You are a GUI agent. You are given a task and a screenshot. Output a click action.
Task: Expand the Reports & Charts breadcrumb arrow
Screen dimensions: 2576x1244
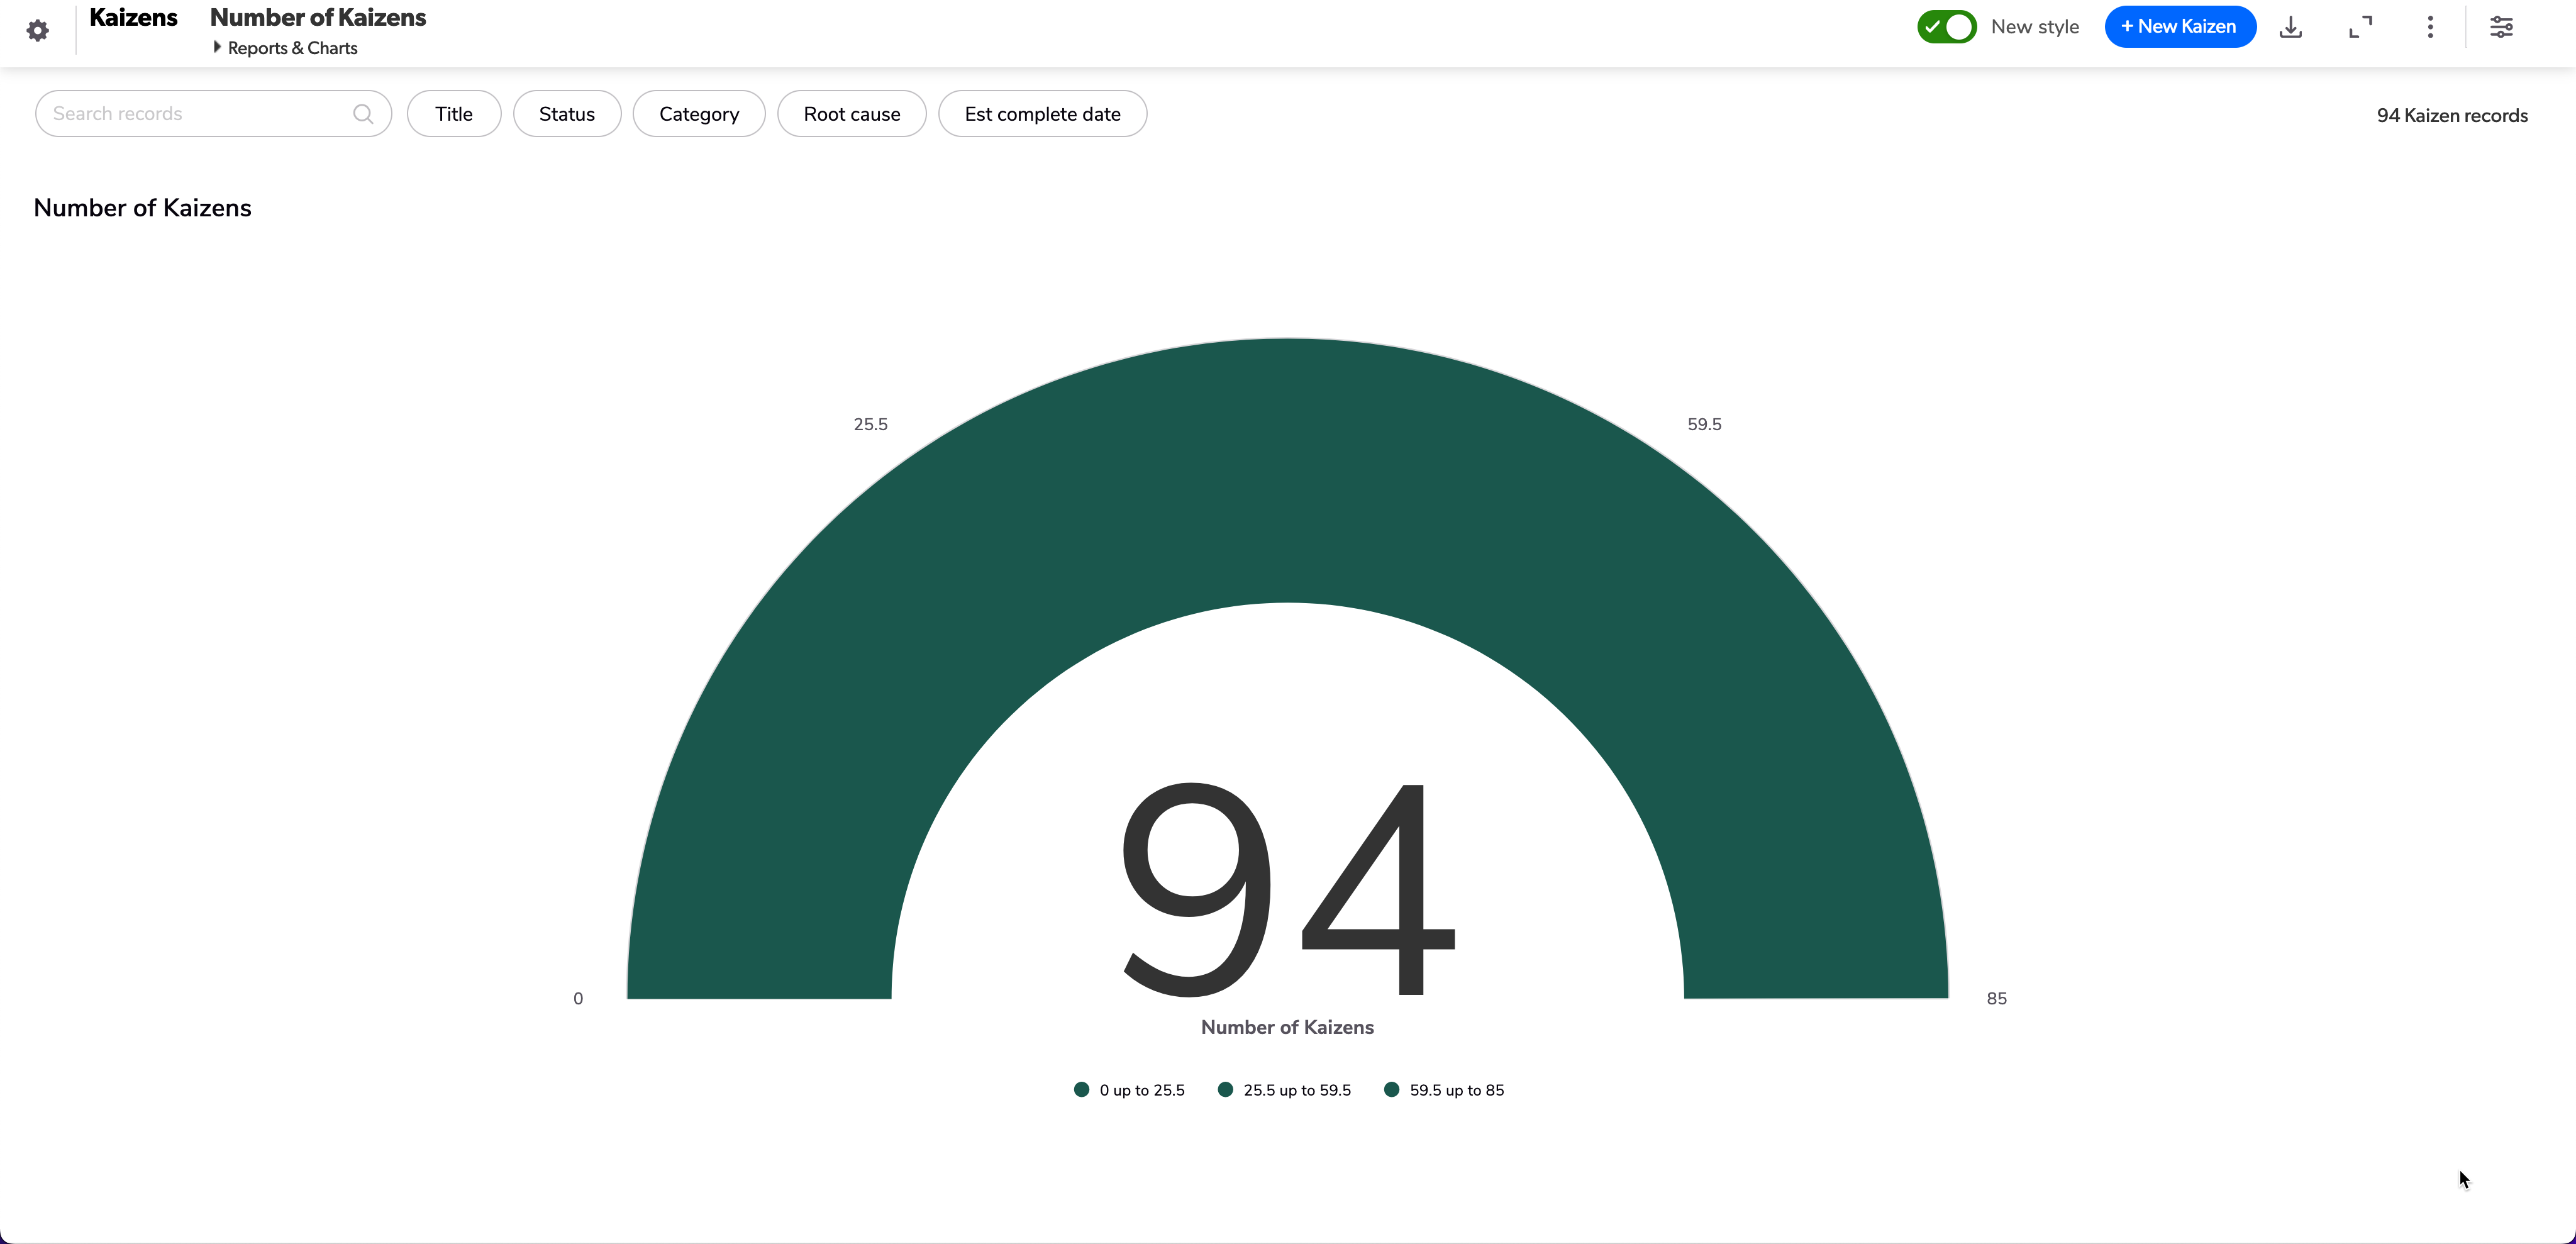[217, 47]
